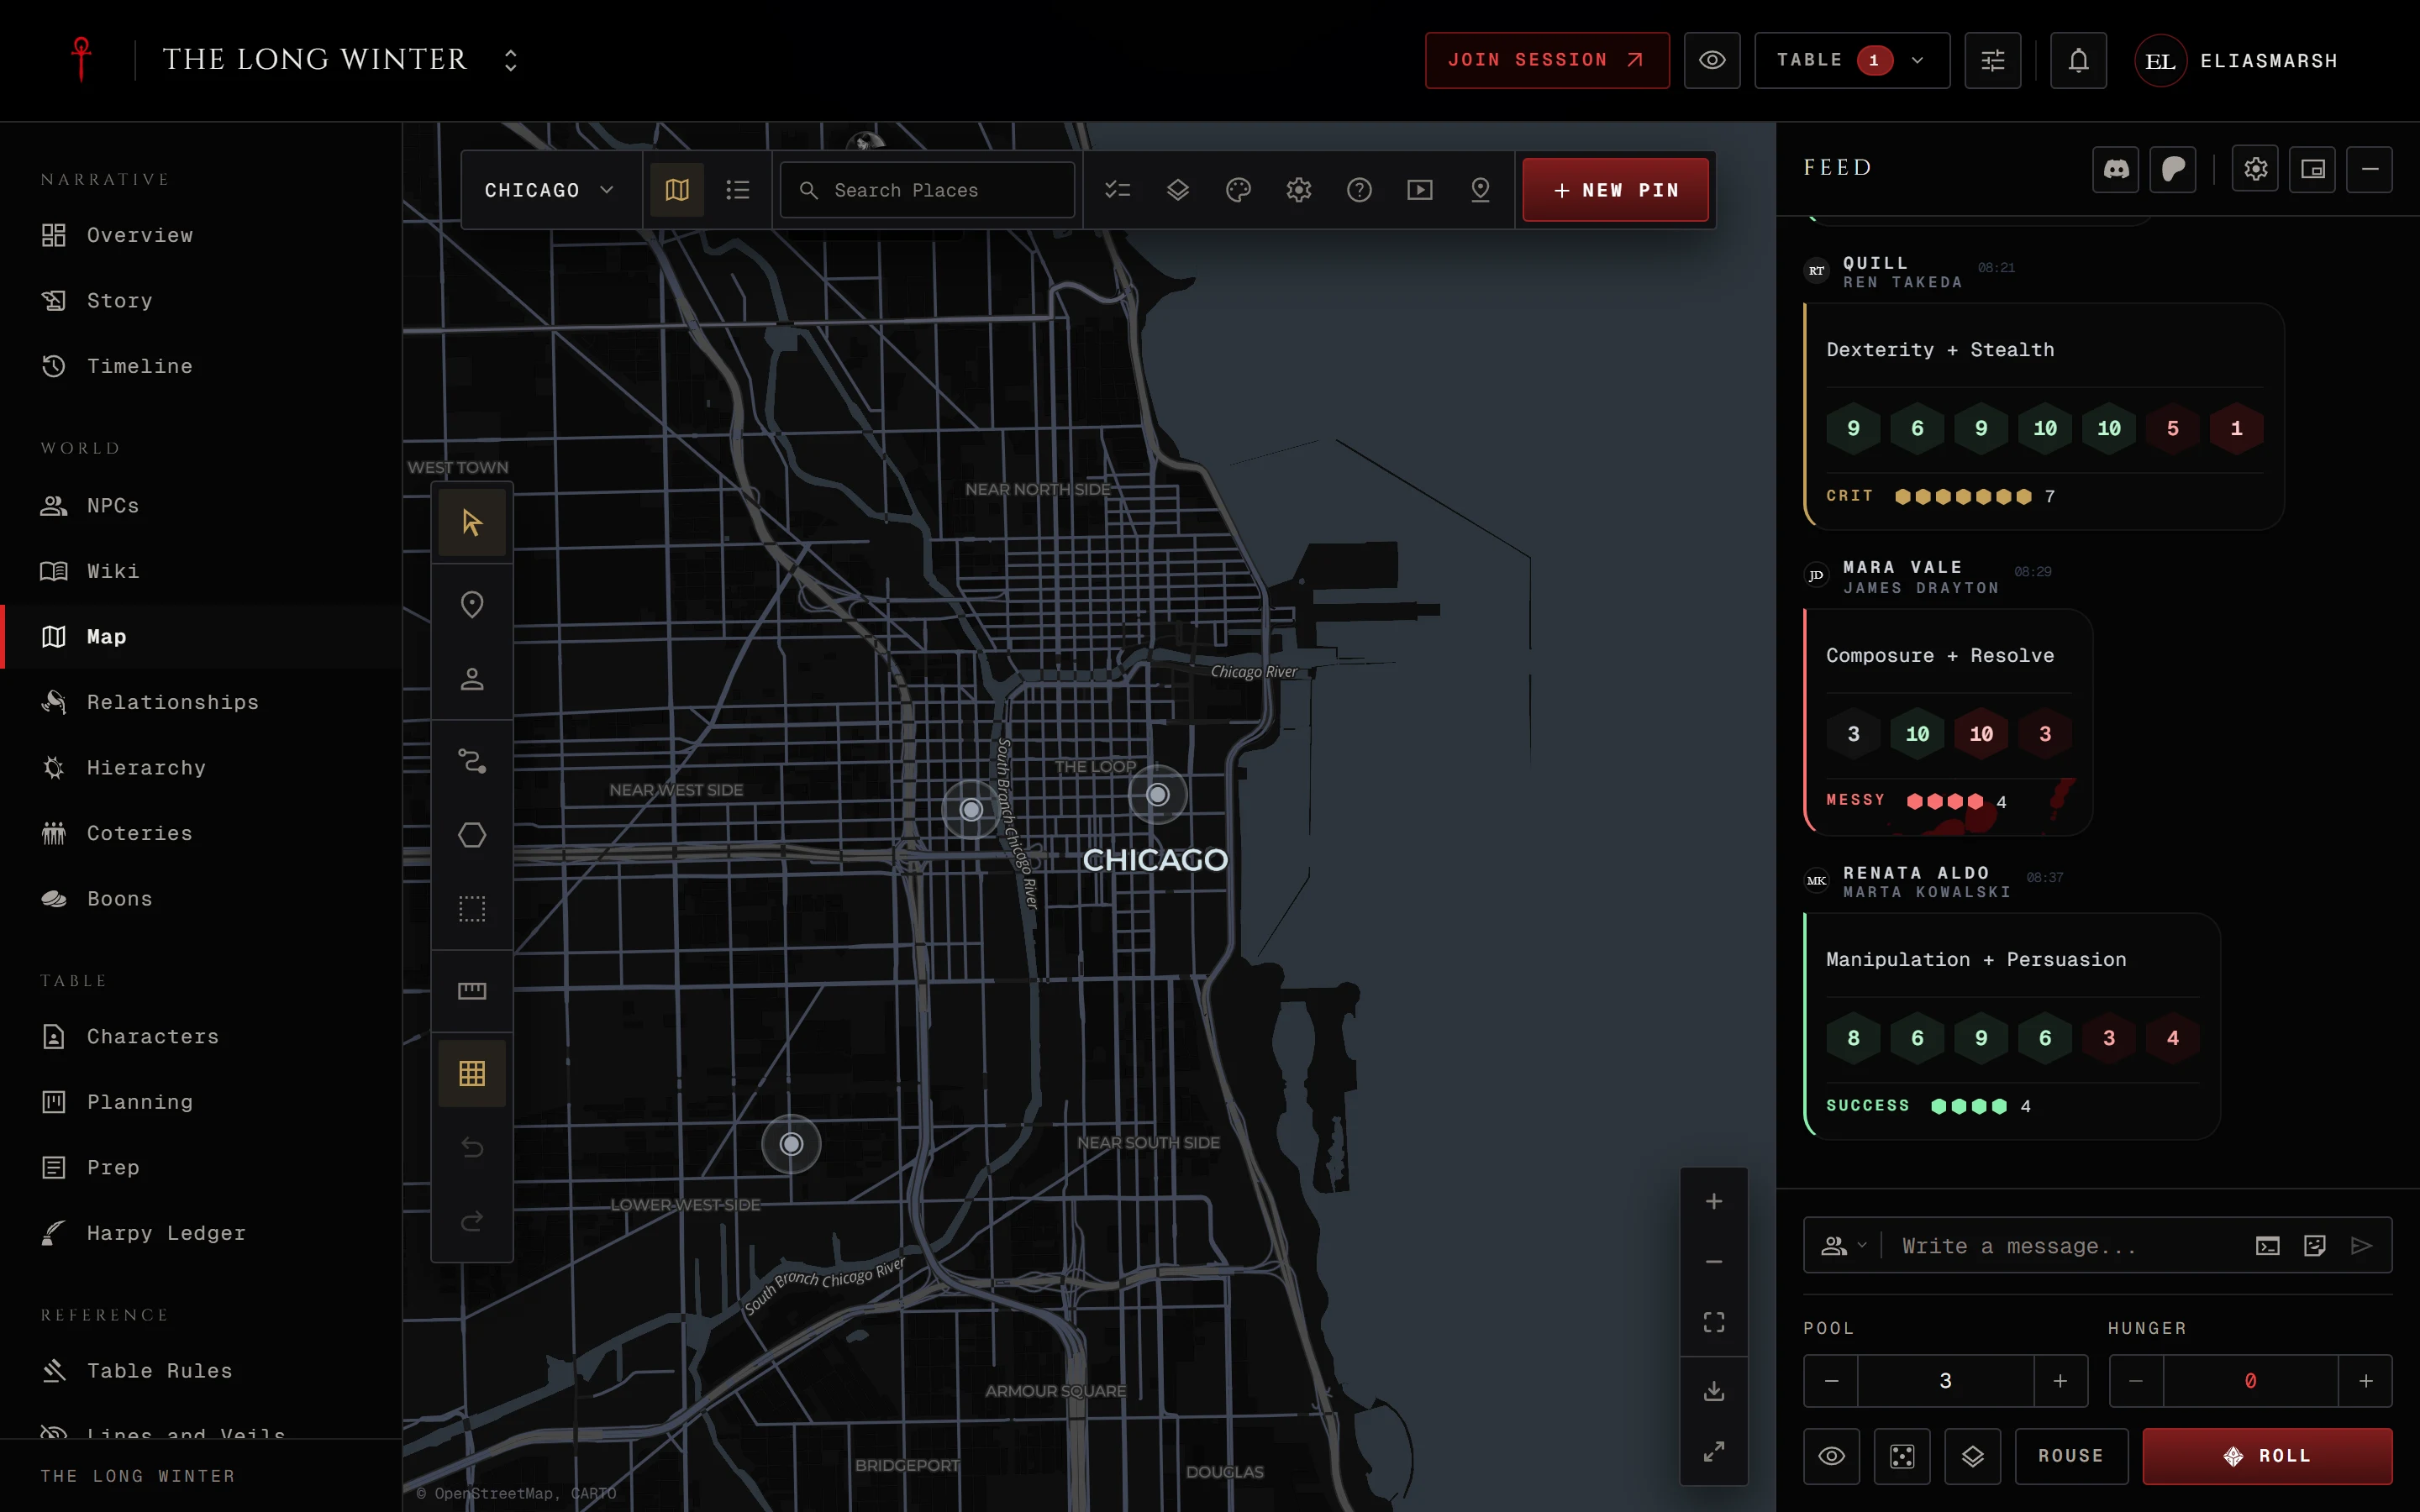Open the map layers icon
Screen dimensions: 2420x1512
(x=1178, y=190)
